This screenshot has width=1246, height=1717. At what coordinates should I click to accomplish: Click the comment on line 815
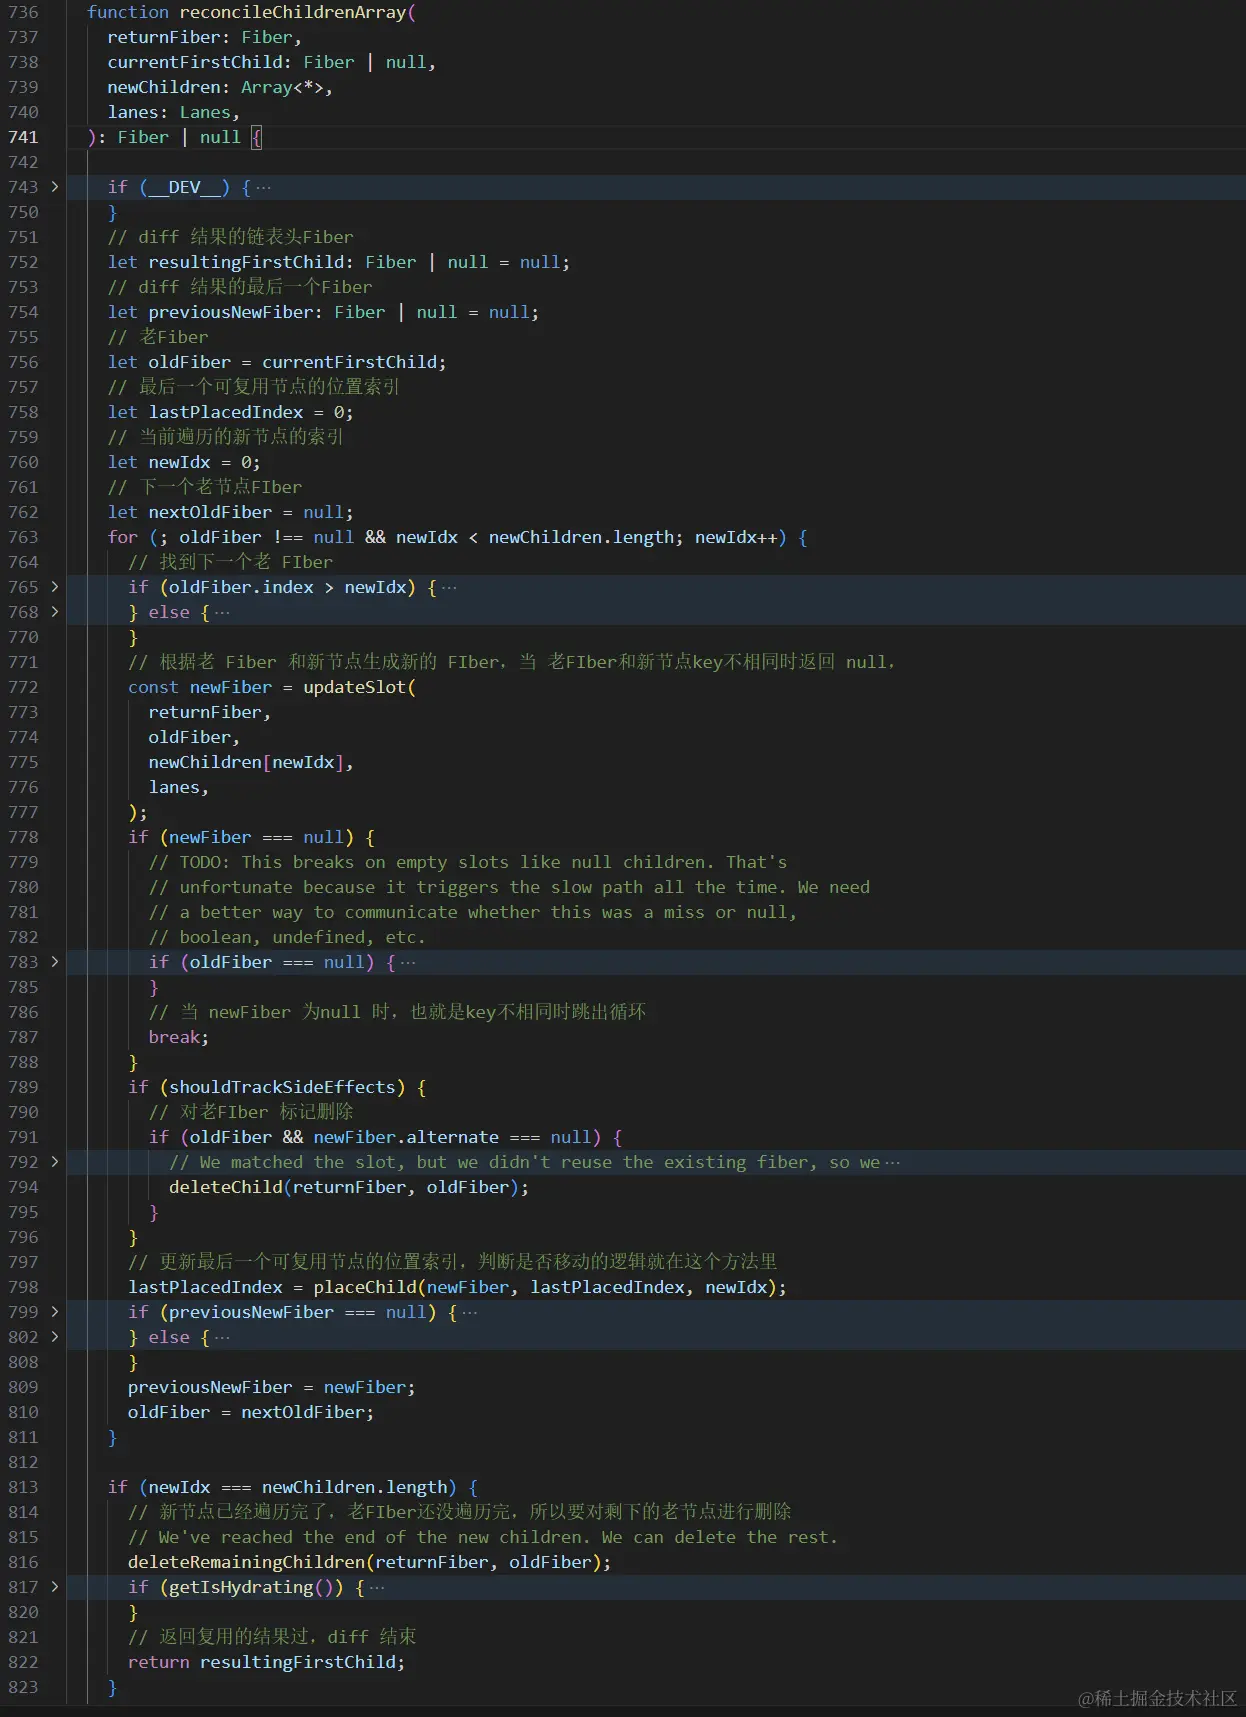[482, 1537]
